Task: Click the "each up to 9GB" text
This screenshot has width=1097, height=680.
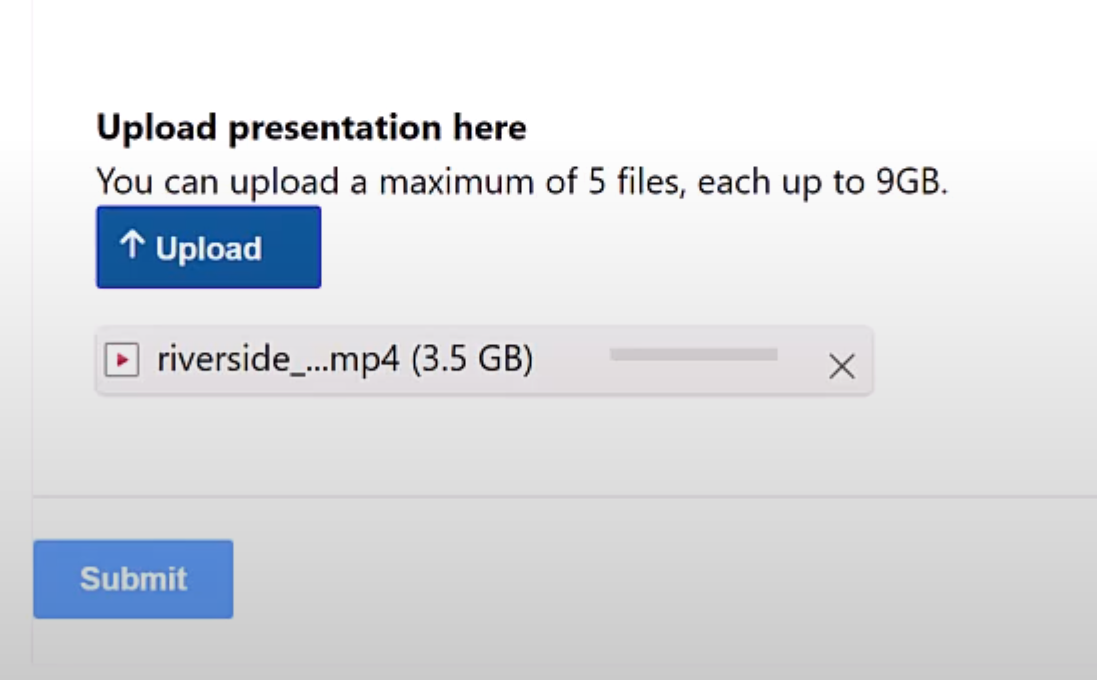Action: click(x=822, y=182)
